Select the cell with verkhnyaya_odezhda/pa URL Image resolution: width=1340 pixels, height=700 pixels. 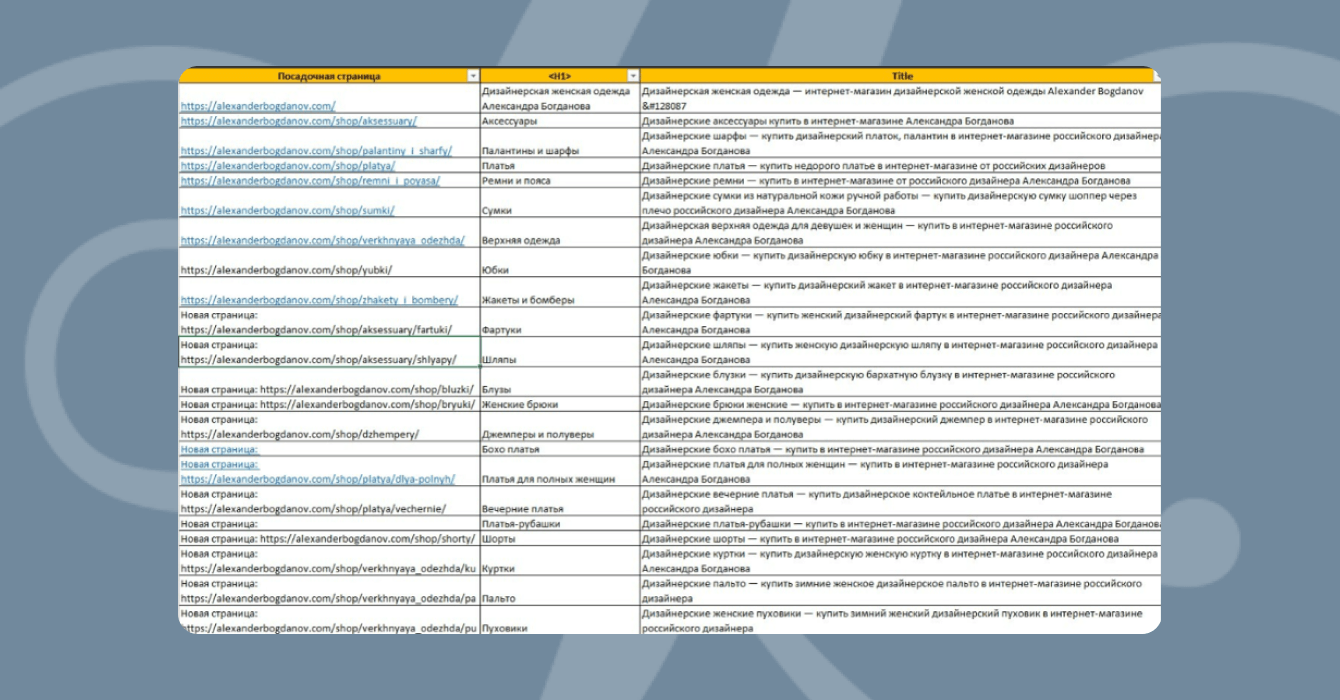coord(329,591)
